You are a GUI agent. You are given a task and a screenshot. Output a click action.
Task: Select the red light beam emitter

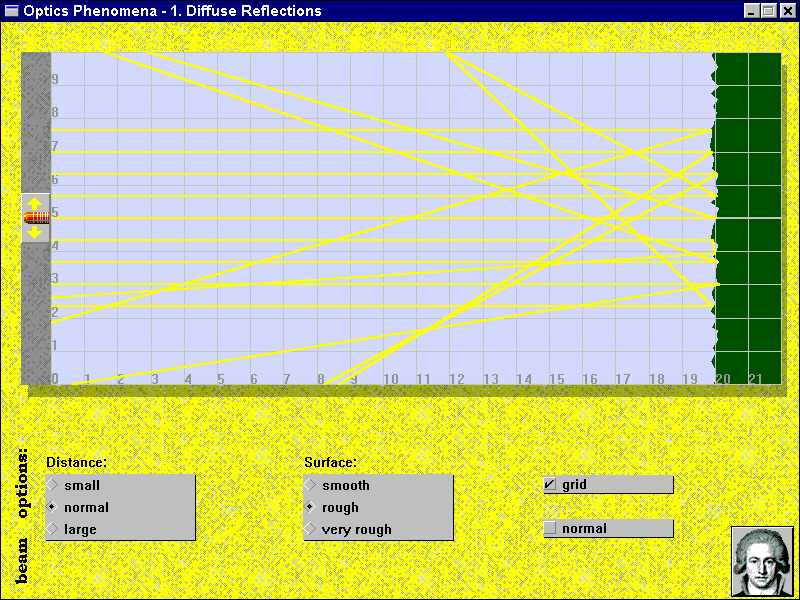[36, 217]
